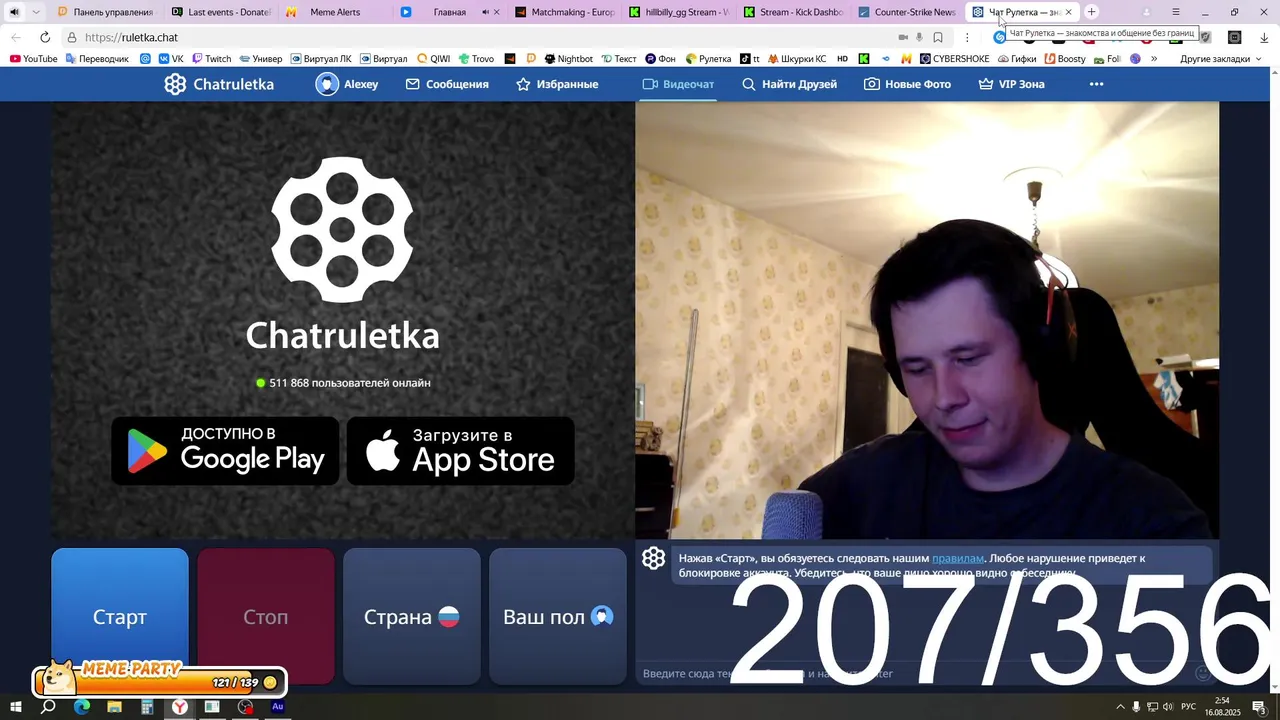Expand Другие закладки folder
The width and height of the screenshot is (1280, 720).
click(x=1220, y=59)
